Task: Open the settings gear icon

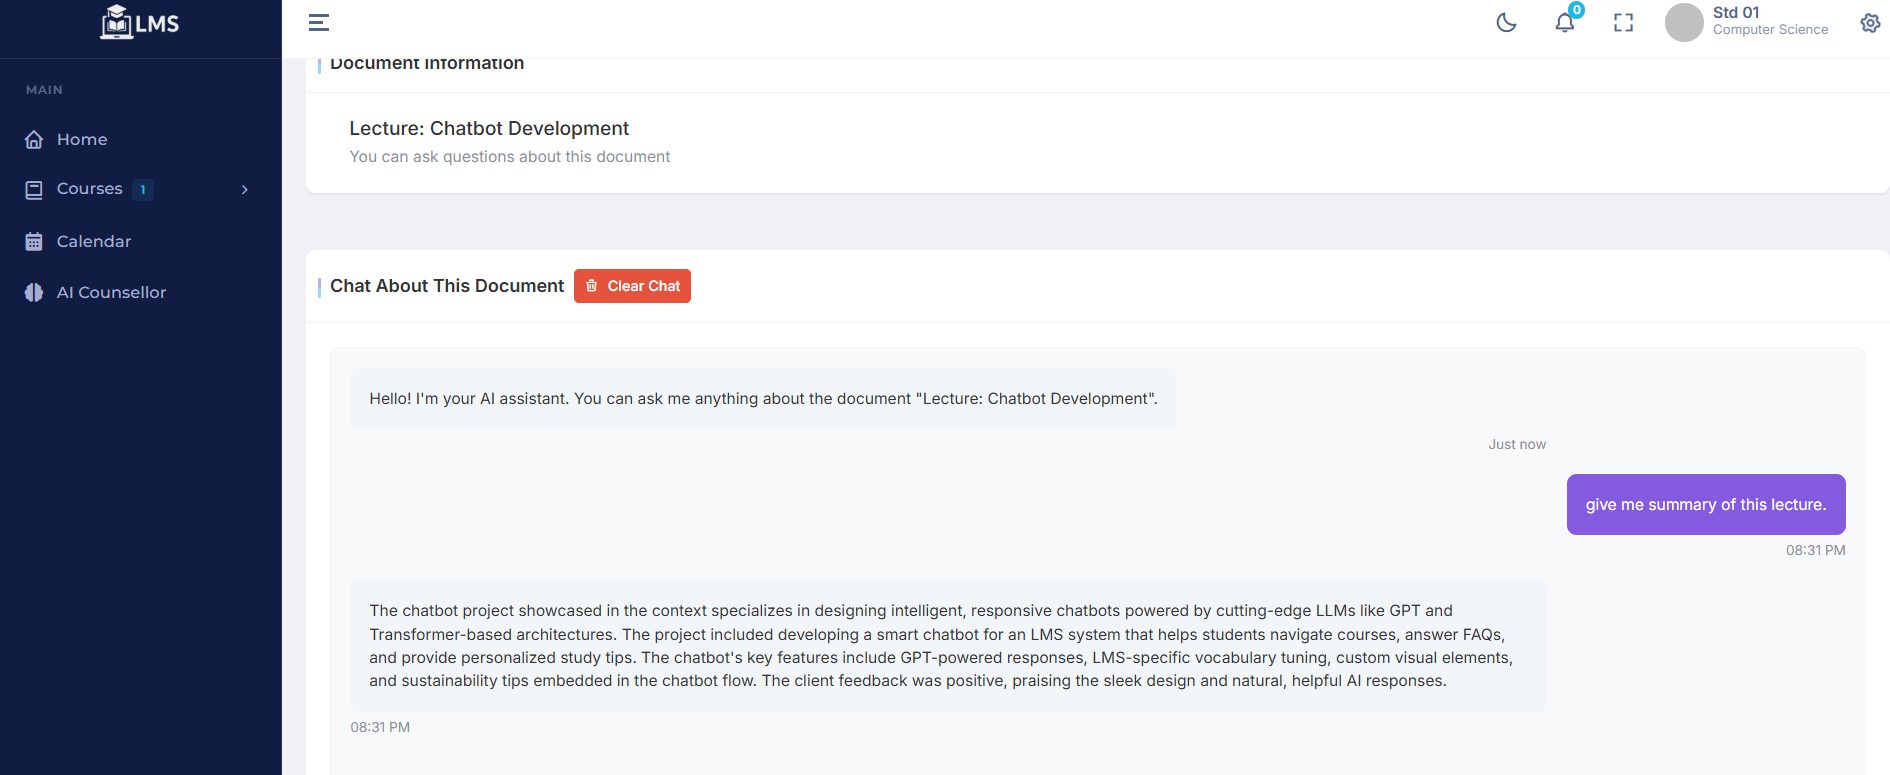Action: tap(1870, 23)
